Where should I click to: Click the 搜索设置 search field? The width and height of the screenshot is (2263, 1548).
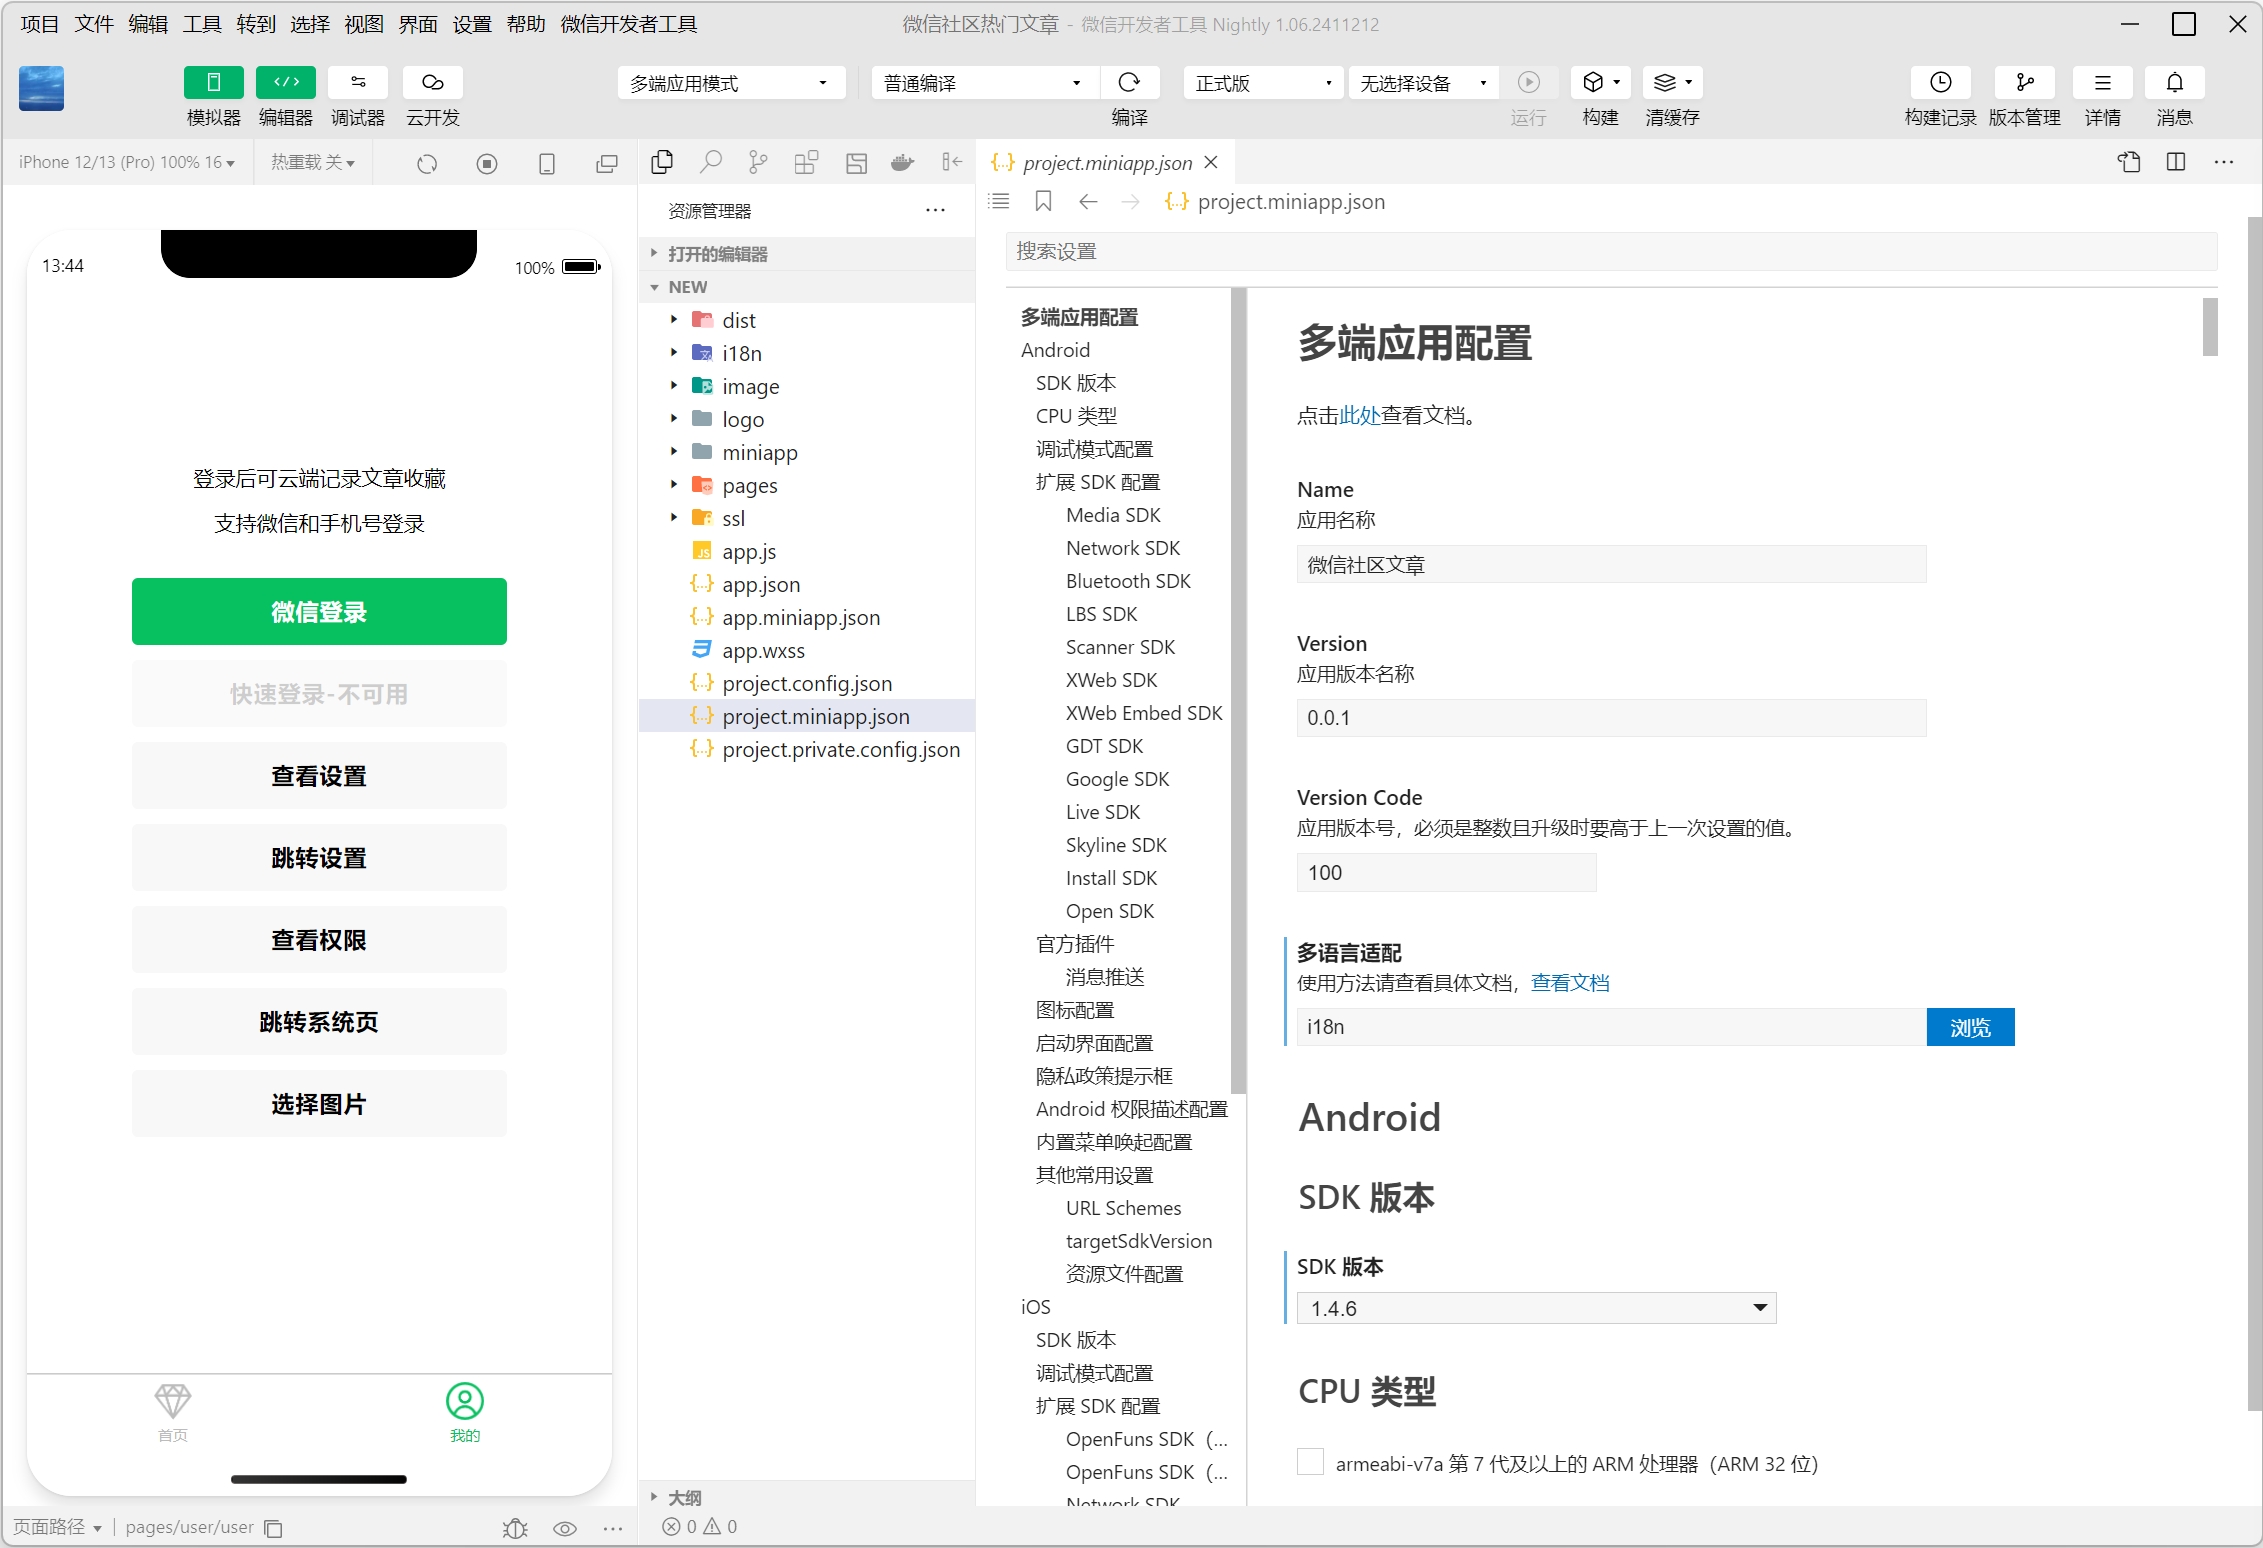1611,251
